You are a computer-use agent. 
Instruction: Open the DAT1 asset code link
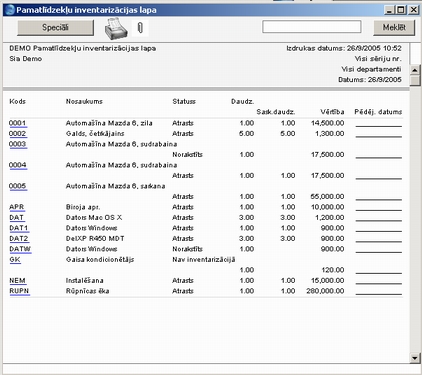click(19, 228)
